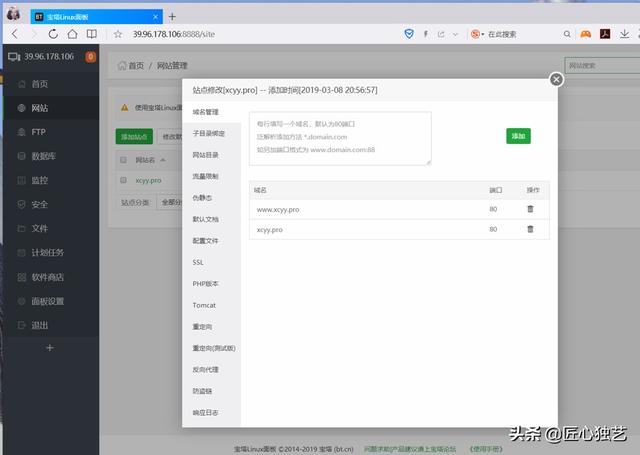Open the game controller icon
The width and height of the screenshot is (640, 455).
click(x=586, y=34)
